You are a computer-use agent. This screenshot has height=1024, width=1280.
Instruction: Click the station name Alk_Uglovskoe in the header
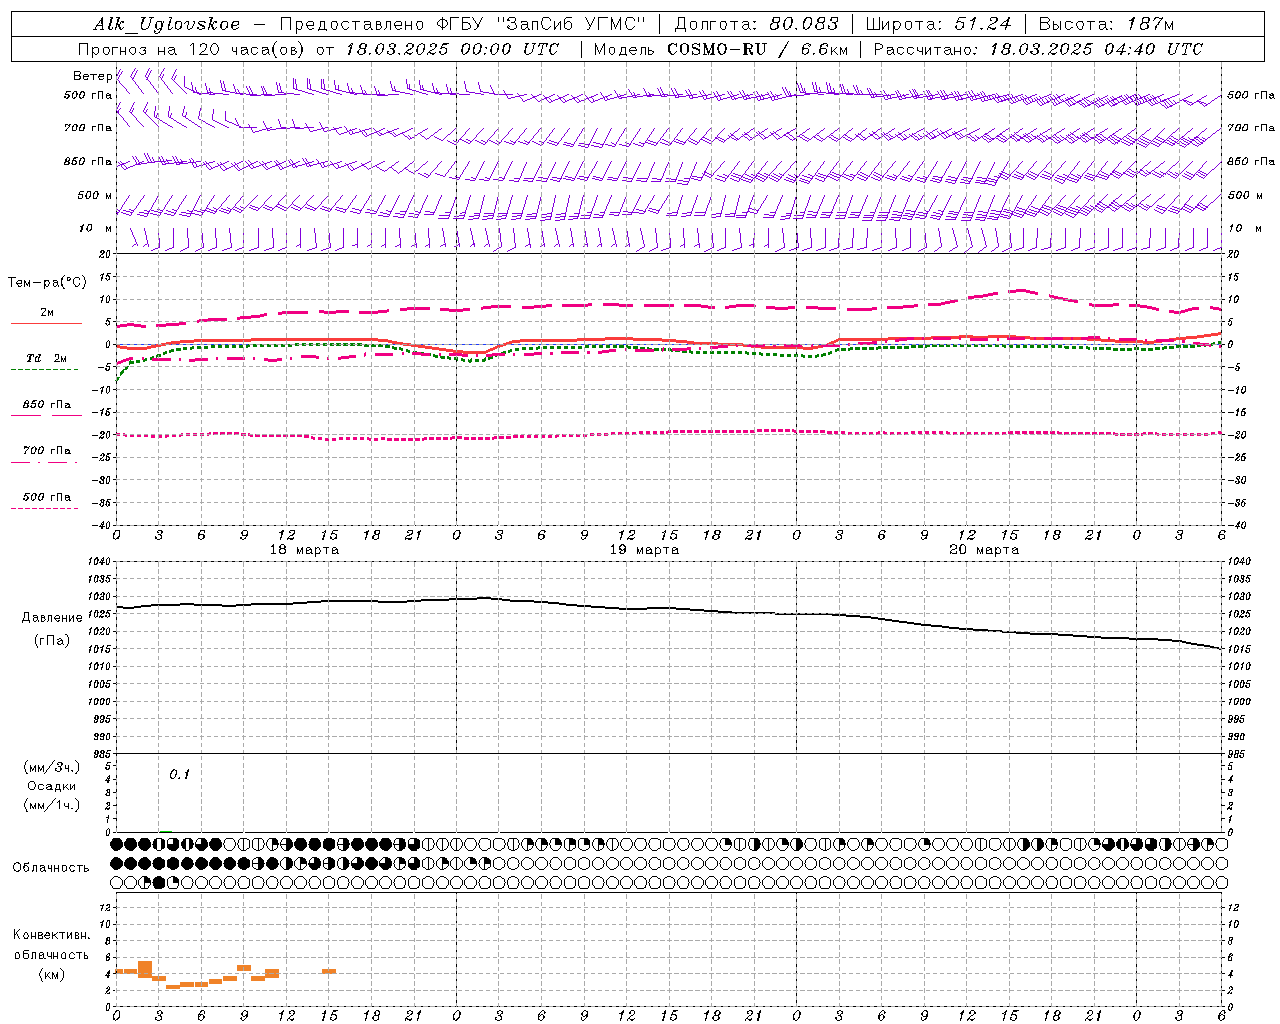tap(167, 24)
